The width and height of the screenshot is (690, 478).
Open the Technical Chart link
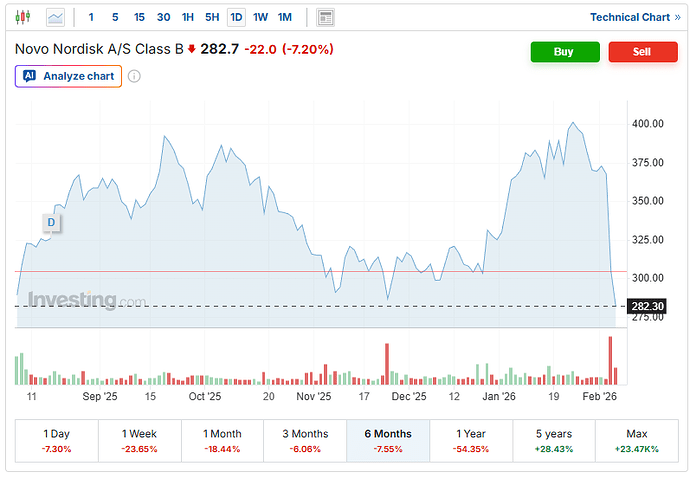[635, 17]
